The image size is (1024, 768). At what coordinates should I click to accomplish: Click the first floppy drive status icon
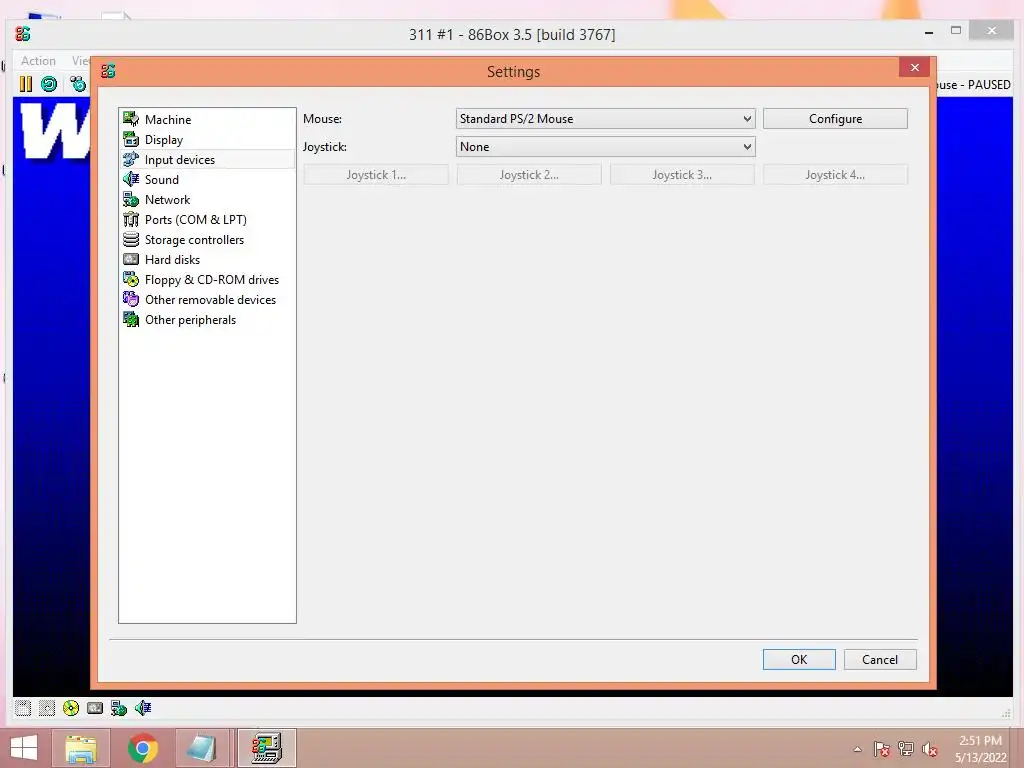click(x=23, y=708)
